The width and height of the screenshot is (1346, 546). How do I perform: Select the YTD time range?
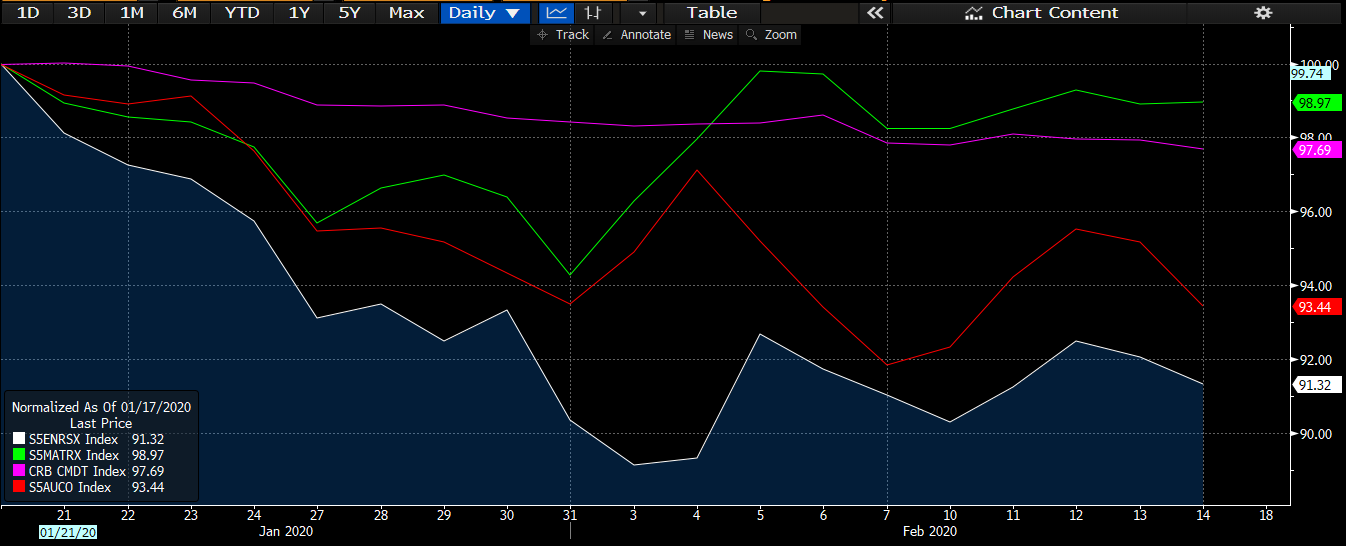pyautogui.click(x=242, y=13)
